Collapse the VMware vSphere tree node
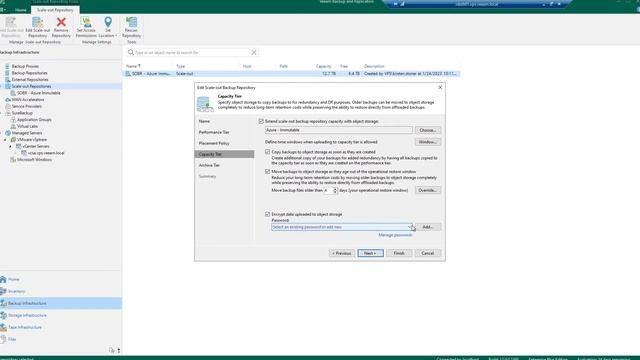The height and width of the screenshot is (360, 640). [5, 140]
